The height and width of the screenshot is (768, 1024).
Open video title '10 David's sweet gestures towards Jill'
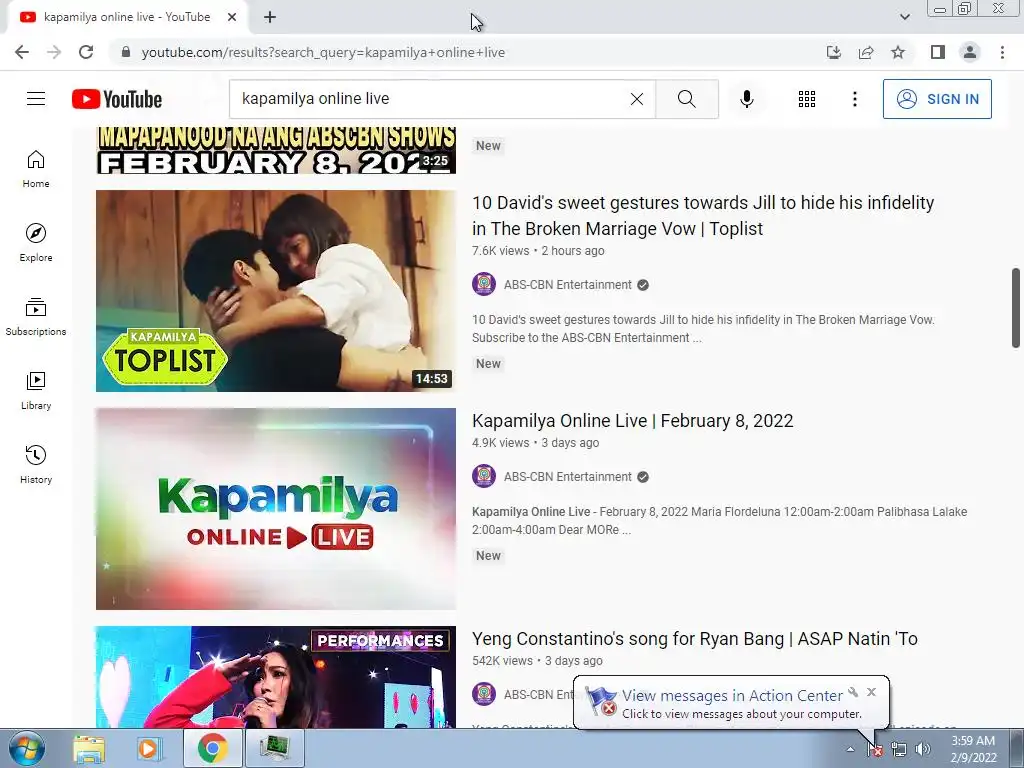coord(703,216)
